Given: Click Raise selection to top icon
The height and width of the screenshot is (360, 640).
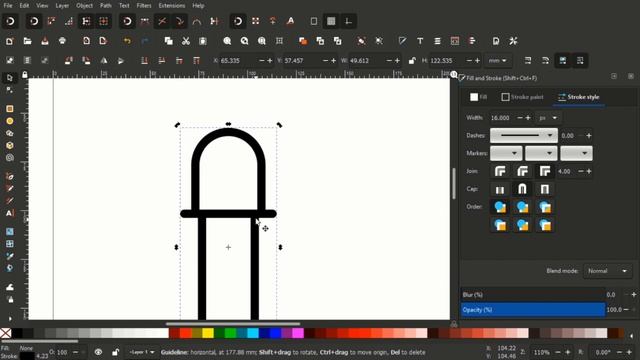Looking at the screenshot, I should click(x=196, y=60).
